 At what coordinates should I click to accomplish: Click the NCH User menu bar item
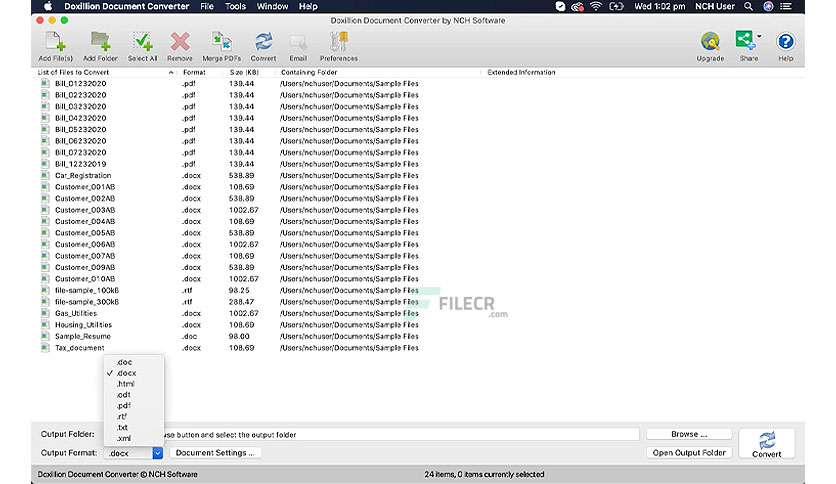pyautogui.click(x=714, y=6)
